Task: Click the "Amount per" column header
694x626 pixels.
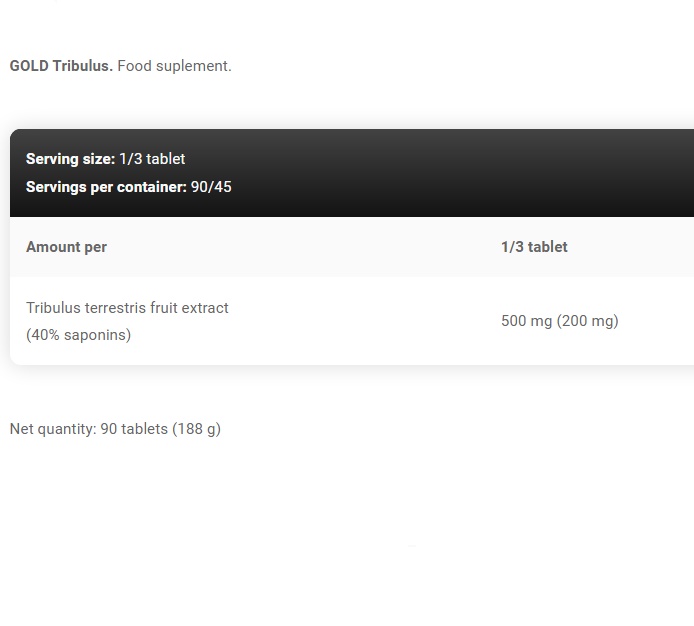Action: [x=66, y=247]
